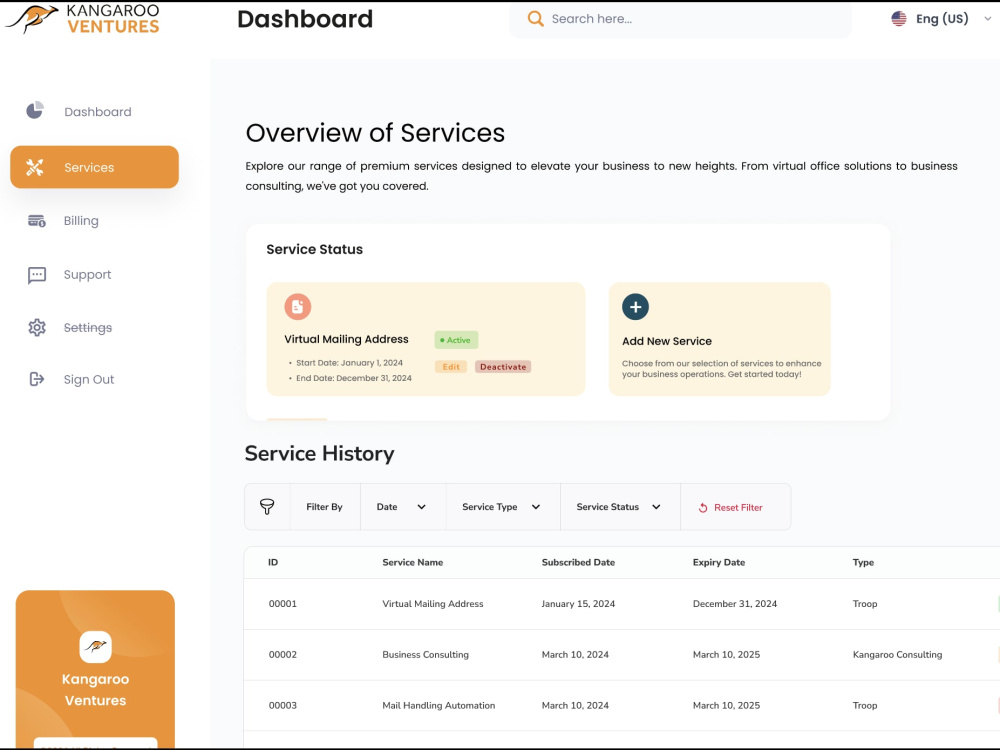Select the Services menu item
Image resolution: width=1000 pixels, height=750 pixels.
pos(94,167)
